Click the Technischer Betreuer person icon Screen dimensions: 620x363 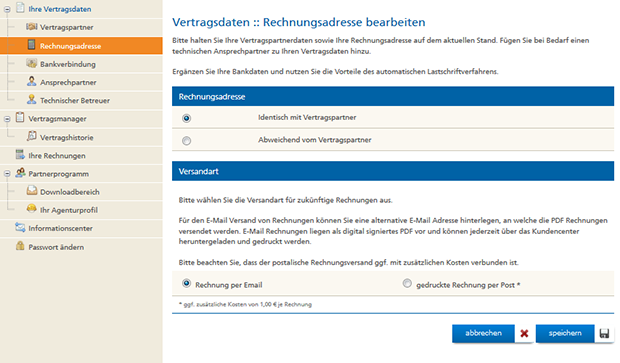32,100
